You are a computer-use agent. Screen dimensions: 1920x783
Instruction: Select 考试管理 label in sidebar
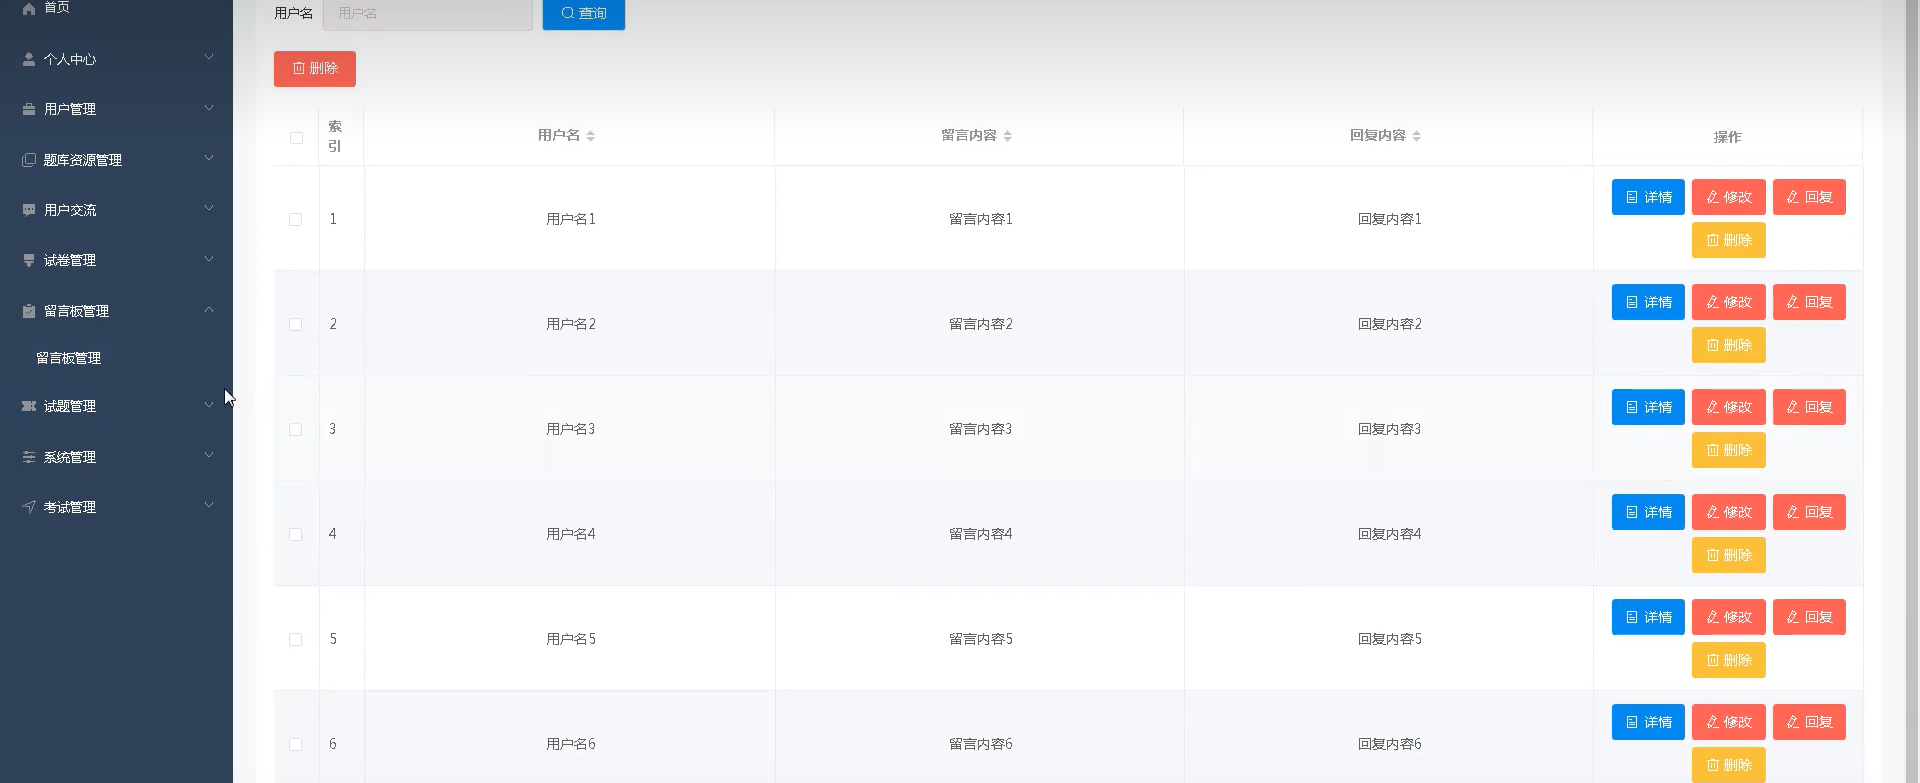pos(70,507)
